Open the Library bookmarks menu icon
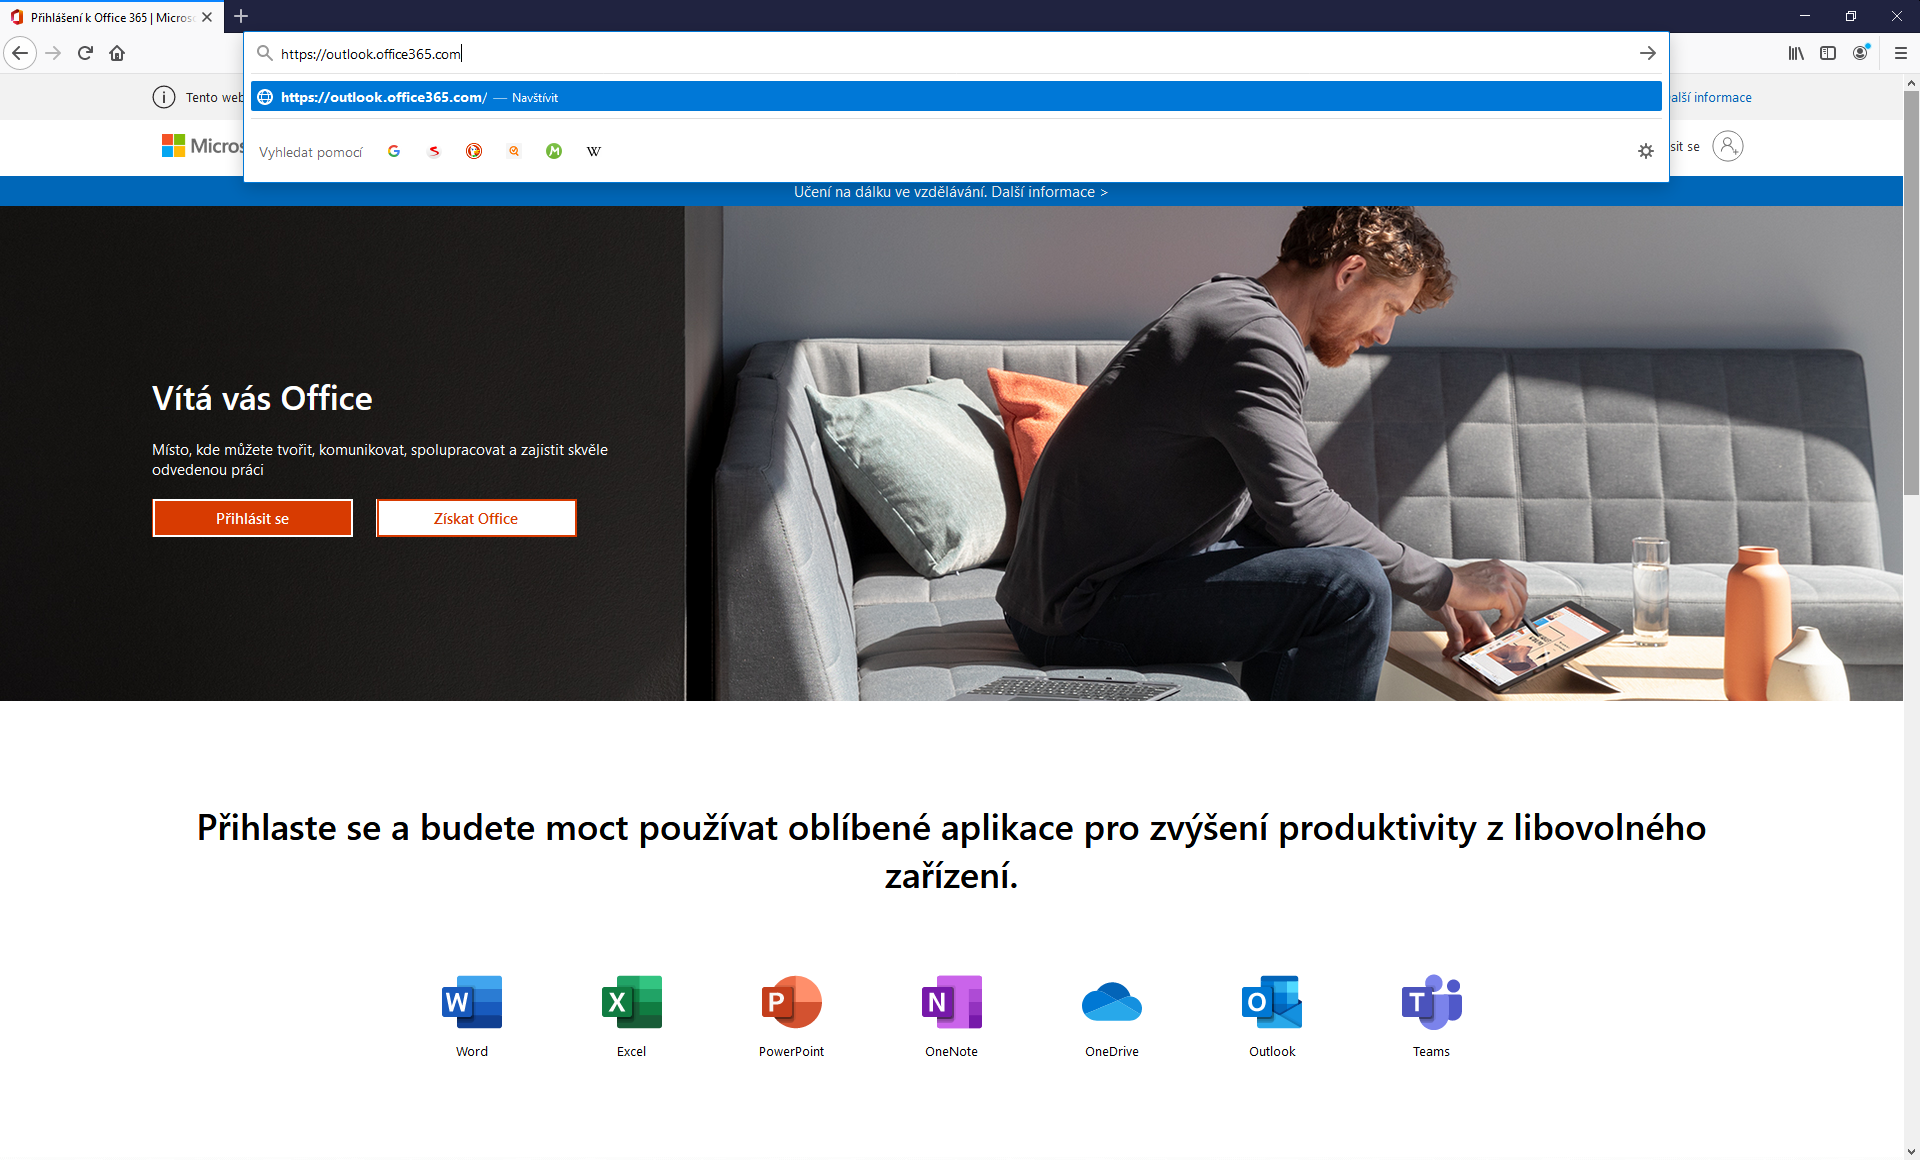The height and width of the screenshot is (1160, 1920). [x=1796, y=53]
